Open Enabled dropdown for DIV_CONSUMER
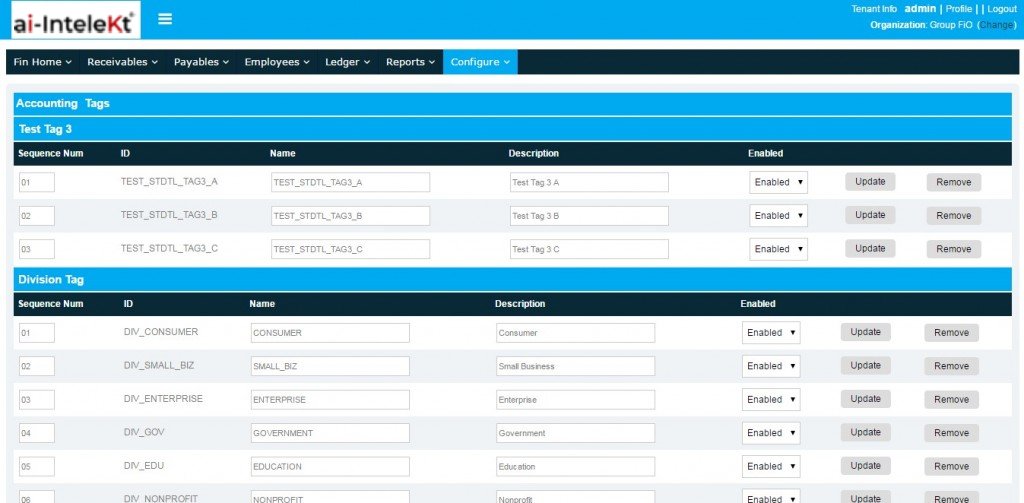 (x=771, y=333)
